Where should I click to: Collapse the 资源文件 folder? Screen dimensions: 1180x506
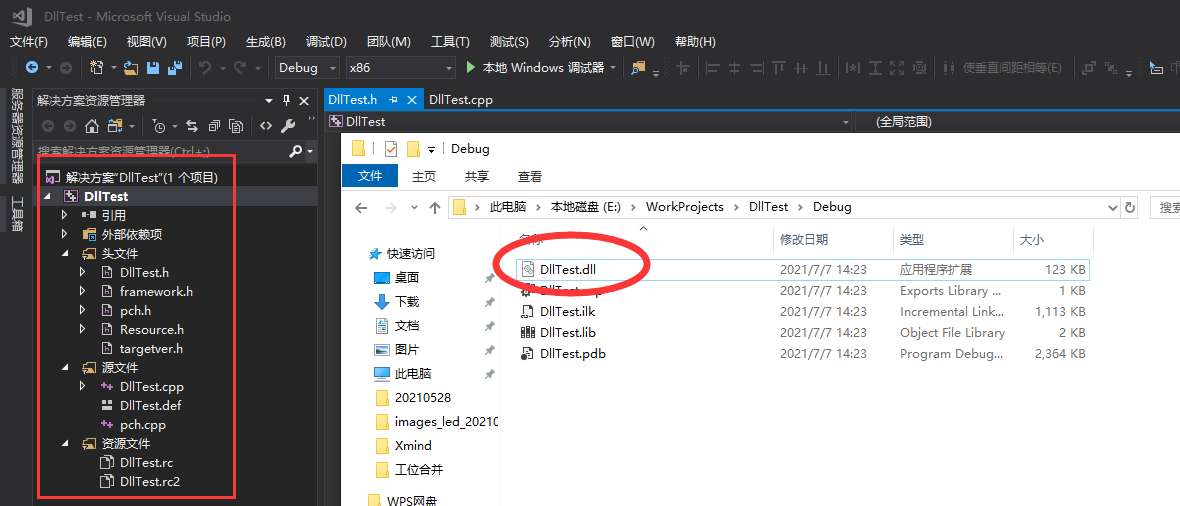pos(65,444)
